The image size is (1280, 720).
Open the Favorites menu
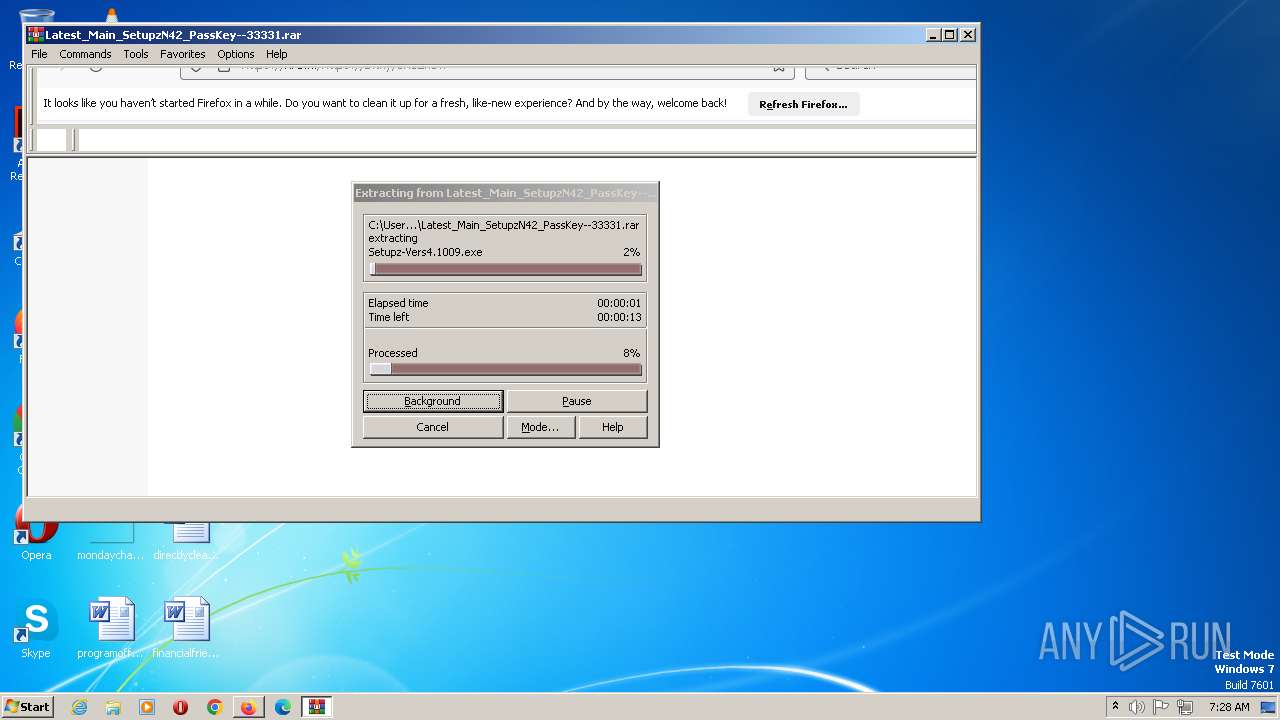coord(183,54)
